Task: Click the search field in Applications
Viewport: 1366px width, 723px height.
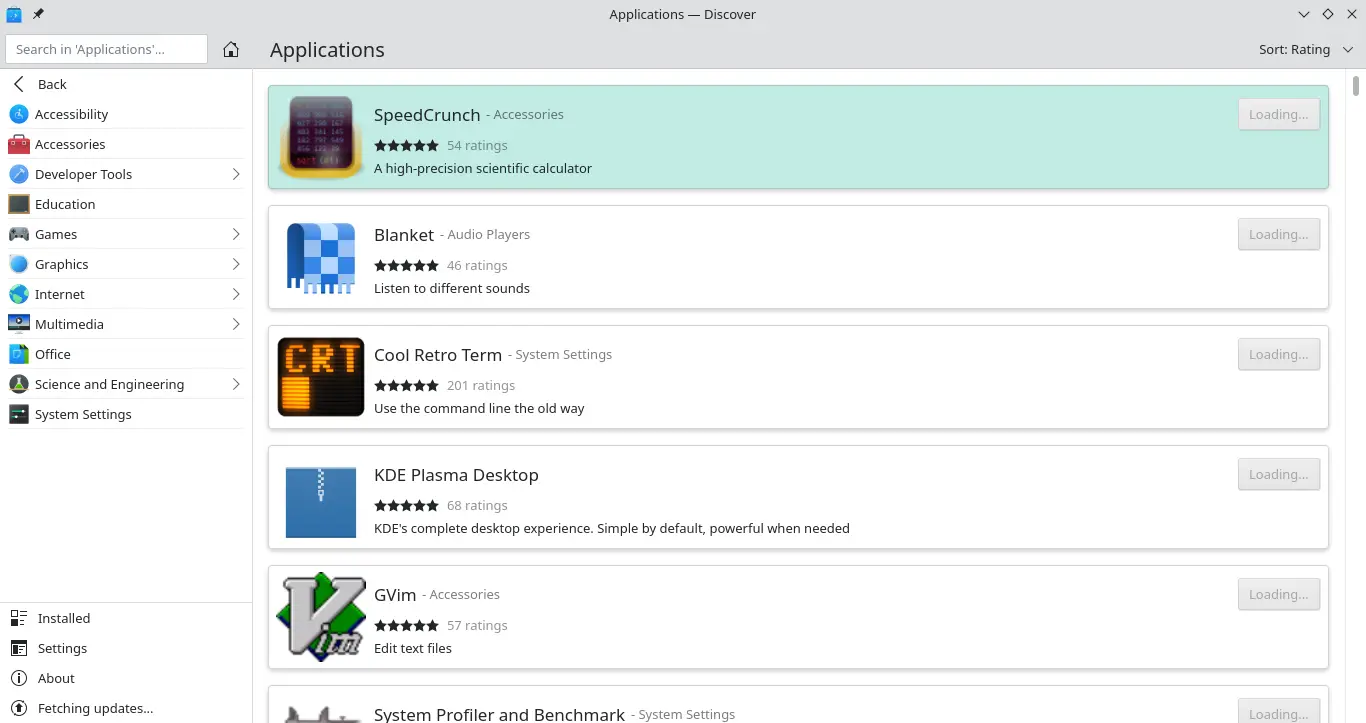Action: [106, 49]
